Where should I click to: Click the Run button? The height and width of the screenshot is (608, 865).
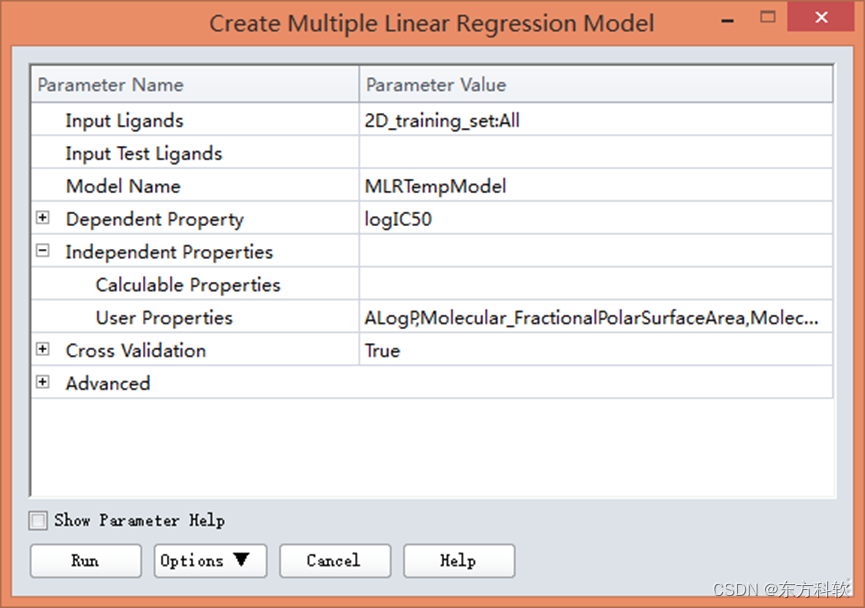86,561
